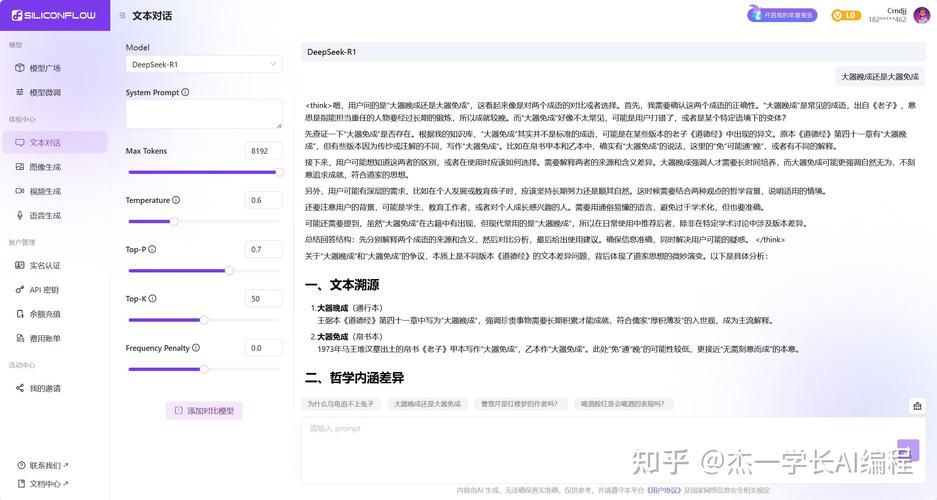This screenshot has width=937, height=500.
Task: Click the 文档中心 document icon
Action: click(x=22, y=484)
